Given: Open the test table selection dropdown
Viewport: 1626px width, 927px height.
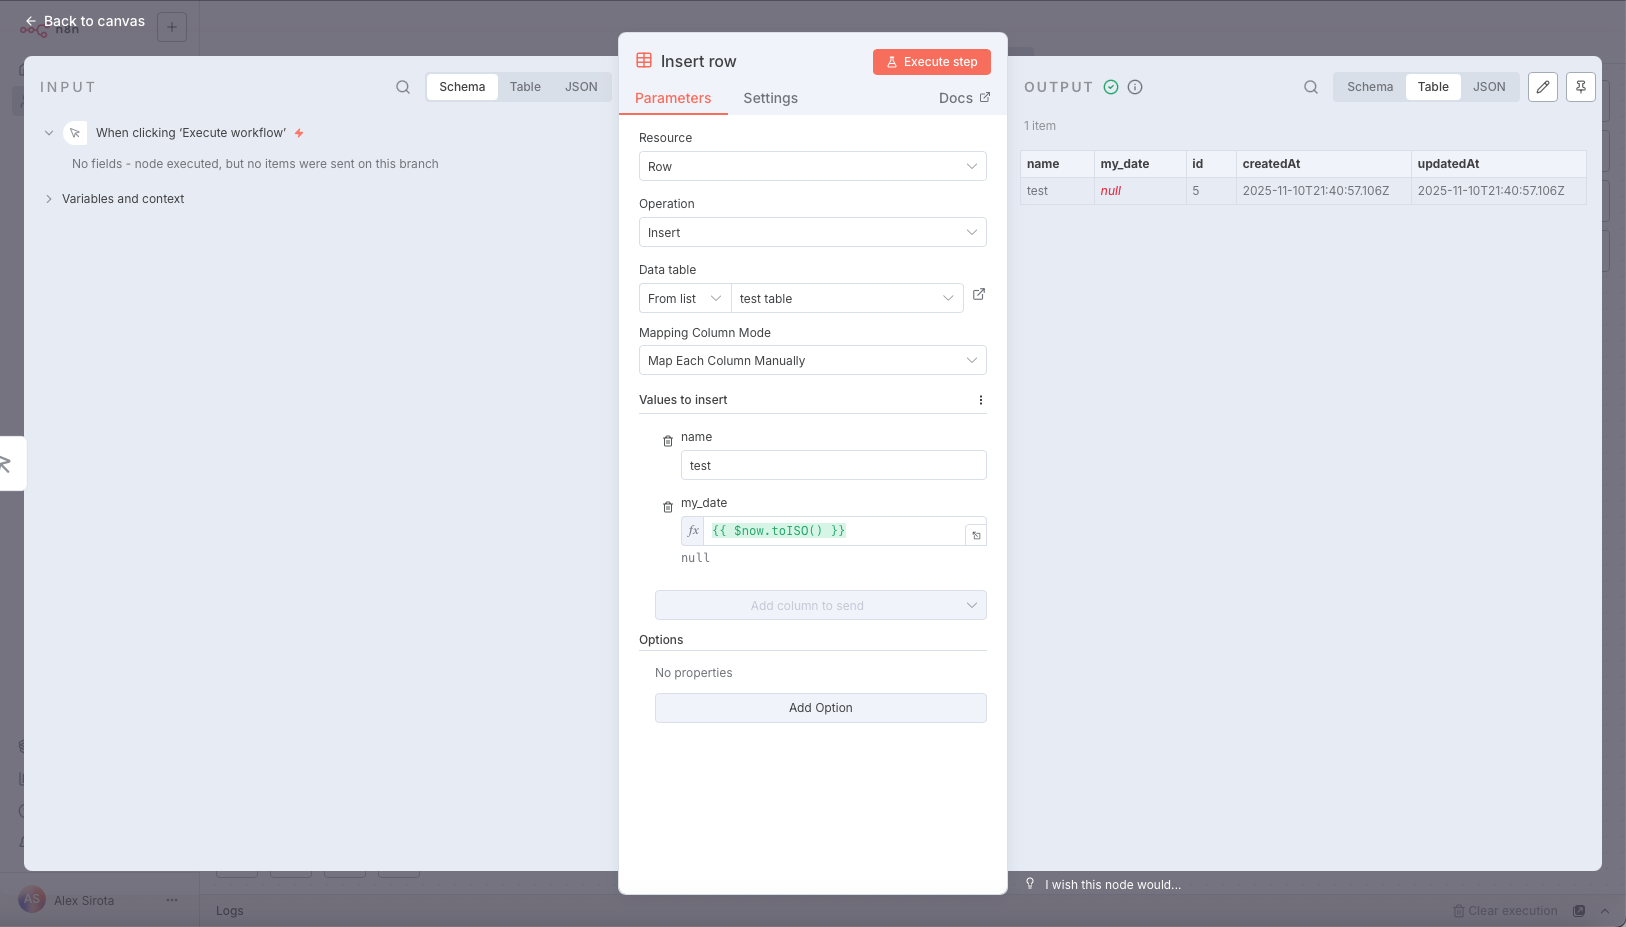Looking at the screenshot, I should pos(847,298).
